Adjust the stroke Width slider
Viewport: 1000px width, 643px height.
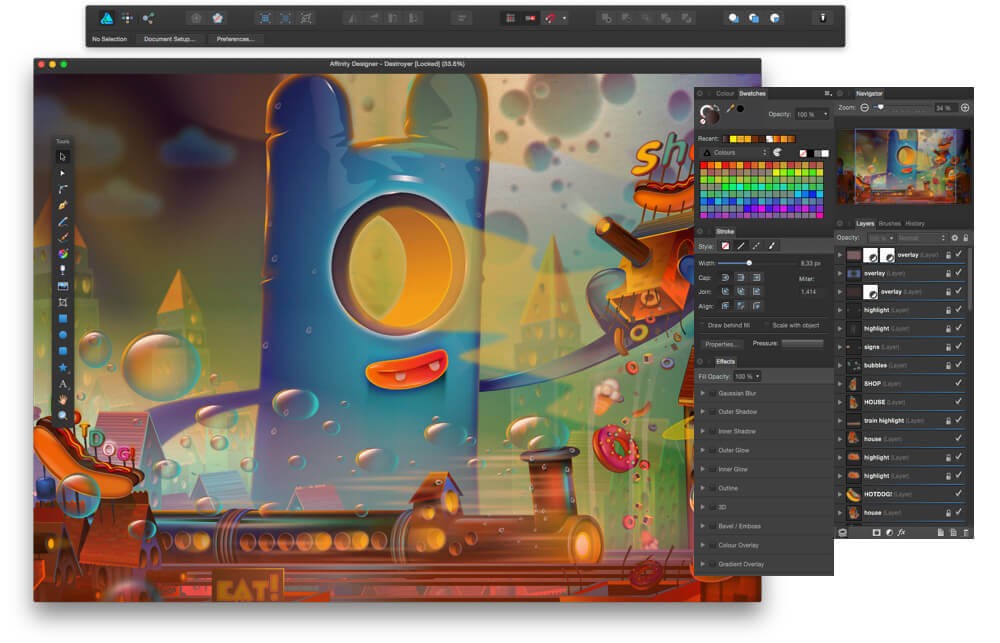tap(749, 263)
